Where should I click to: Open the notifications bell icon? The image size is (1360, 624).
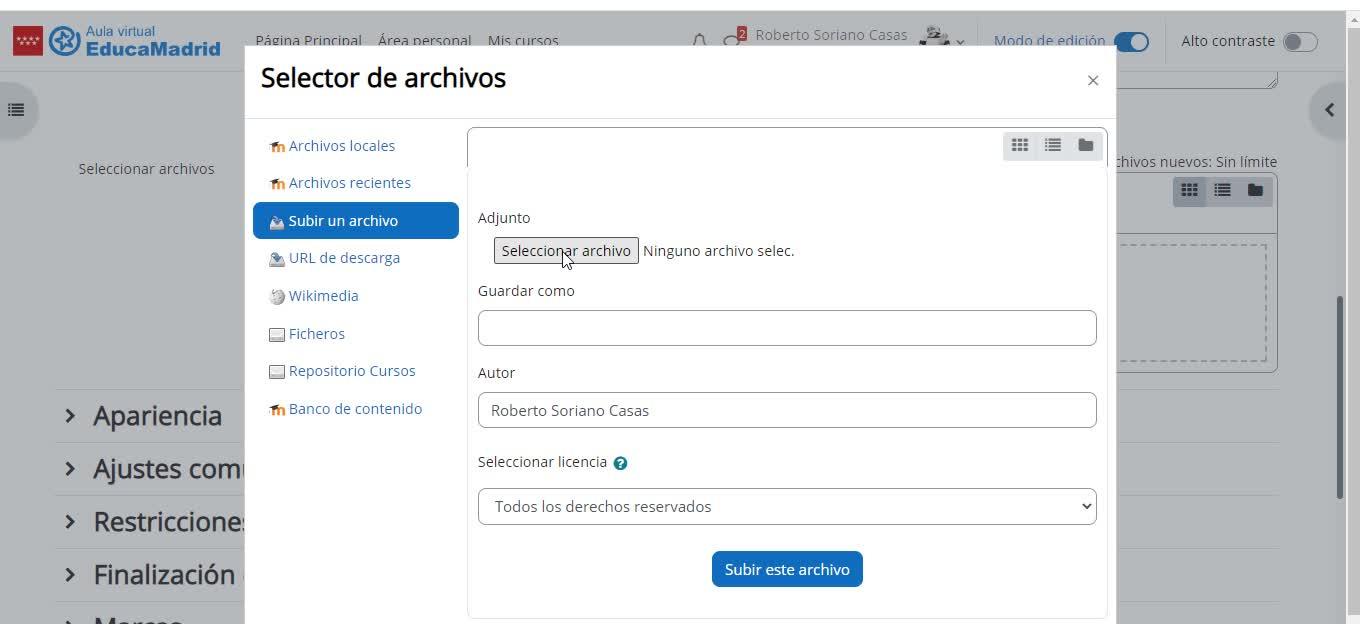click(700, 40)
